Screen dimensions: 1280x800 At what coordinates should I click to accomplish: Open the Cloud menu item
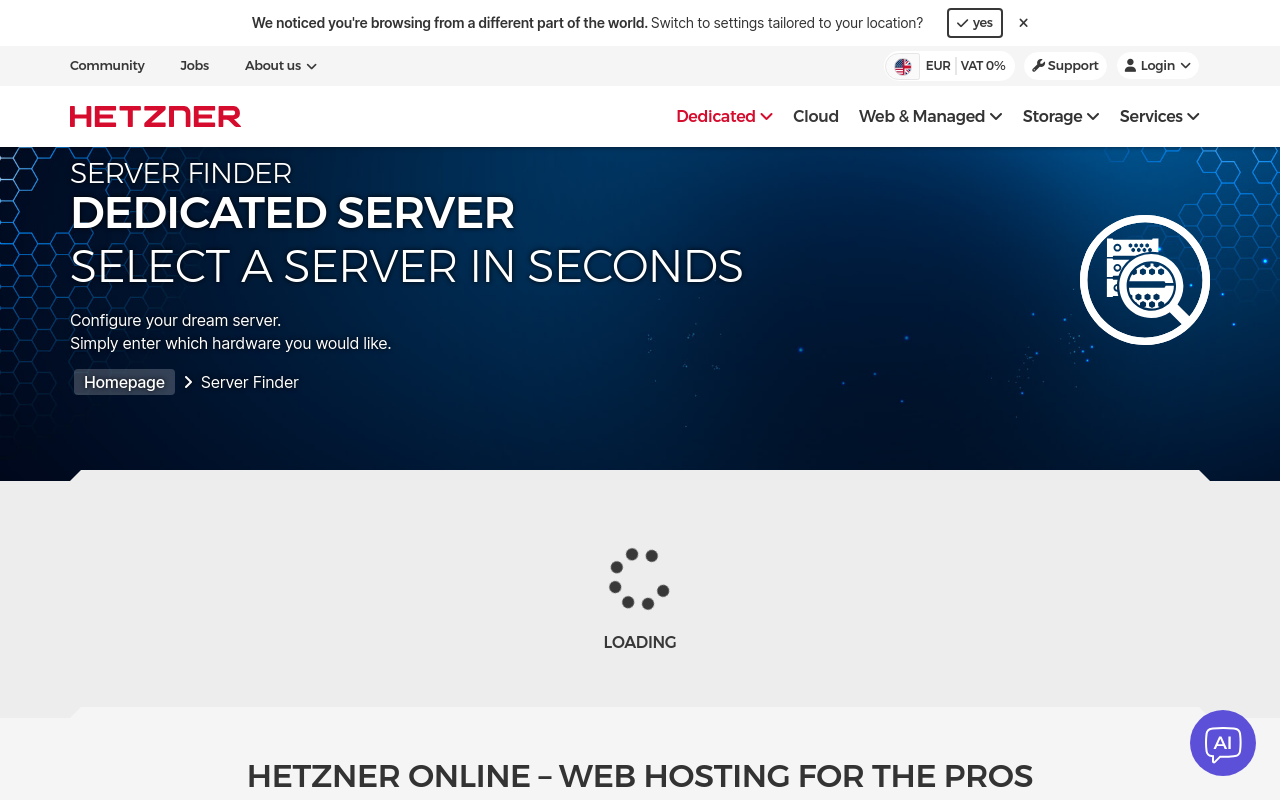(x=816, y=116)
